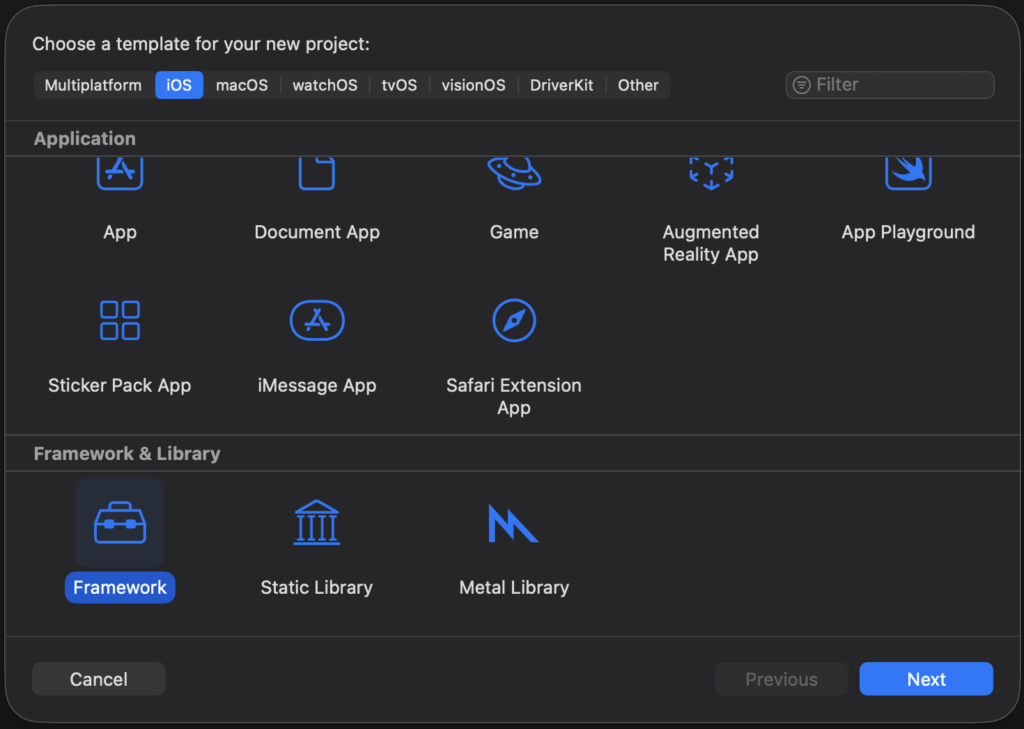The image size is (1024, 729).
Task: Open the DriverKit tab
Action: tap(562, 85)
